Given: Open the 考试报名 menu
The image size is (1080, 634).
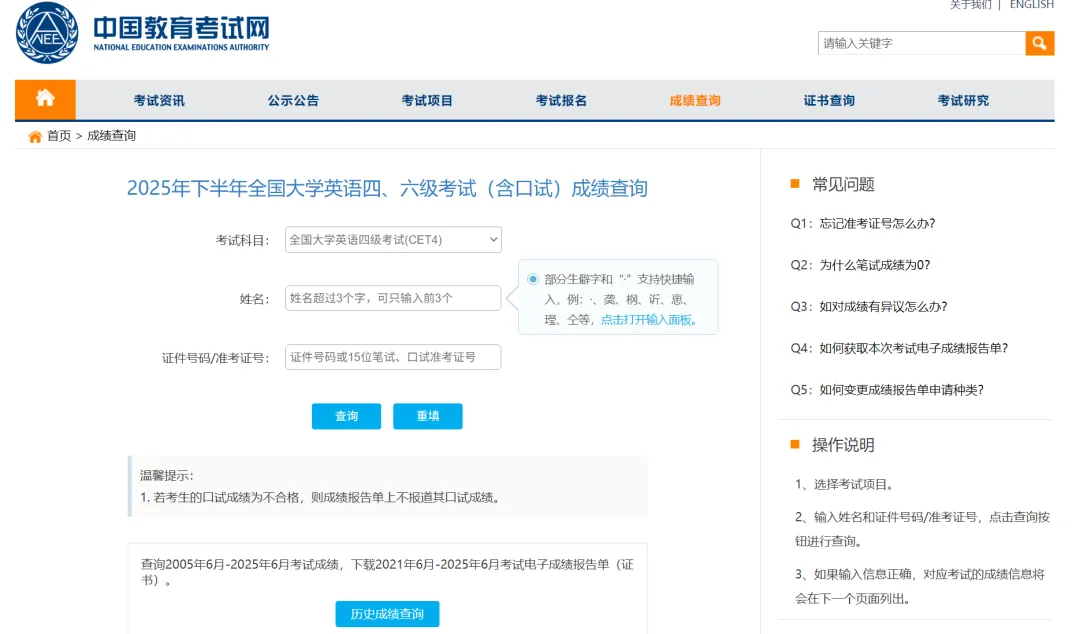Looking at the screenshot, I should [561, 101].
